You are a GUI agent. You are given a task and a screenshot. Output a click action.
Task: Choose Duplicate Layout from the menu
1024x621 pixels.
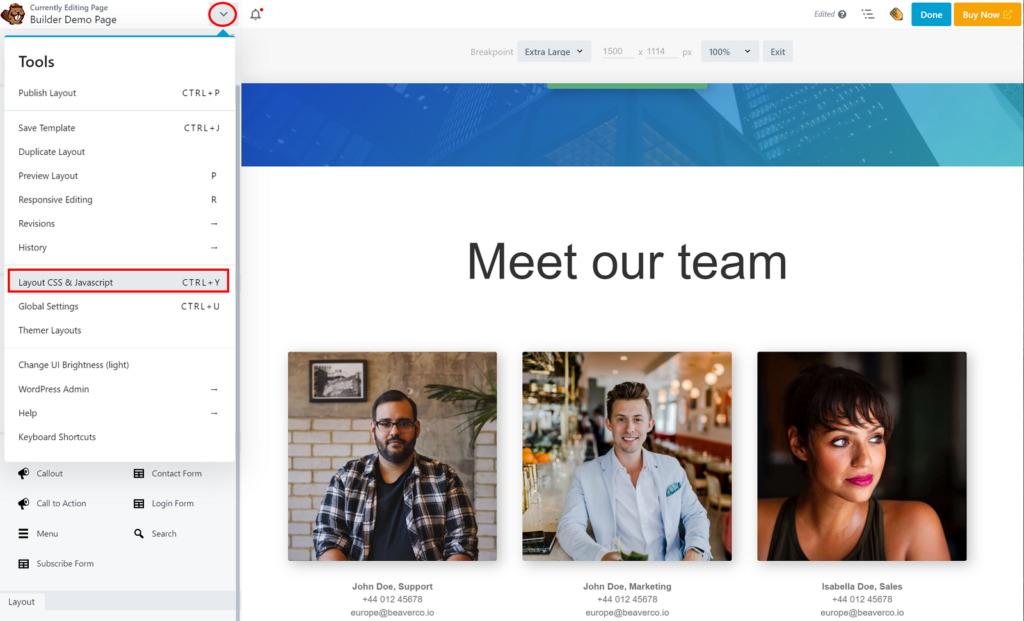pos(119,151)
